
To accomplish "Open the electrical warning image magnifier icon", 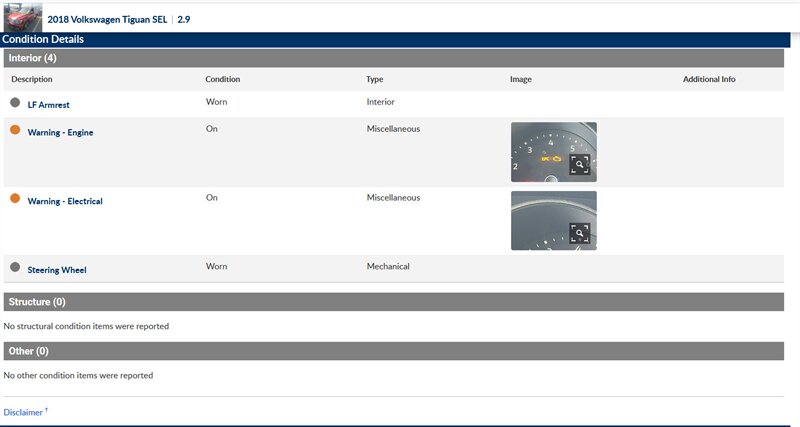I will tap(580, 233).
